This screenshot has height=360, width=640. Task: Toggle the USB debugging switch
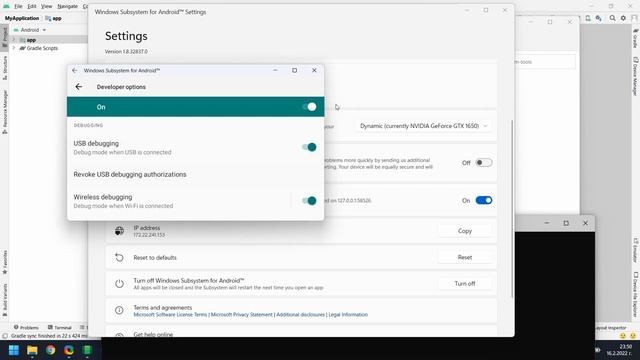coord(309,147)
